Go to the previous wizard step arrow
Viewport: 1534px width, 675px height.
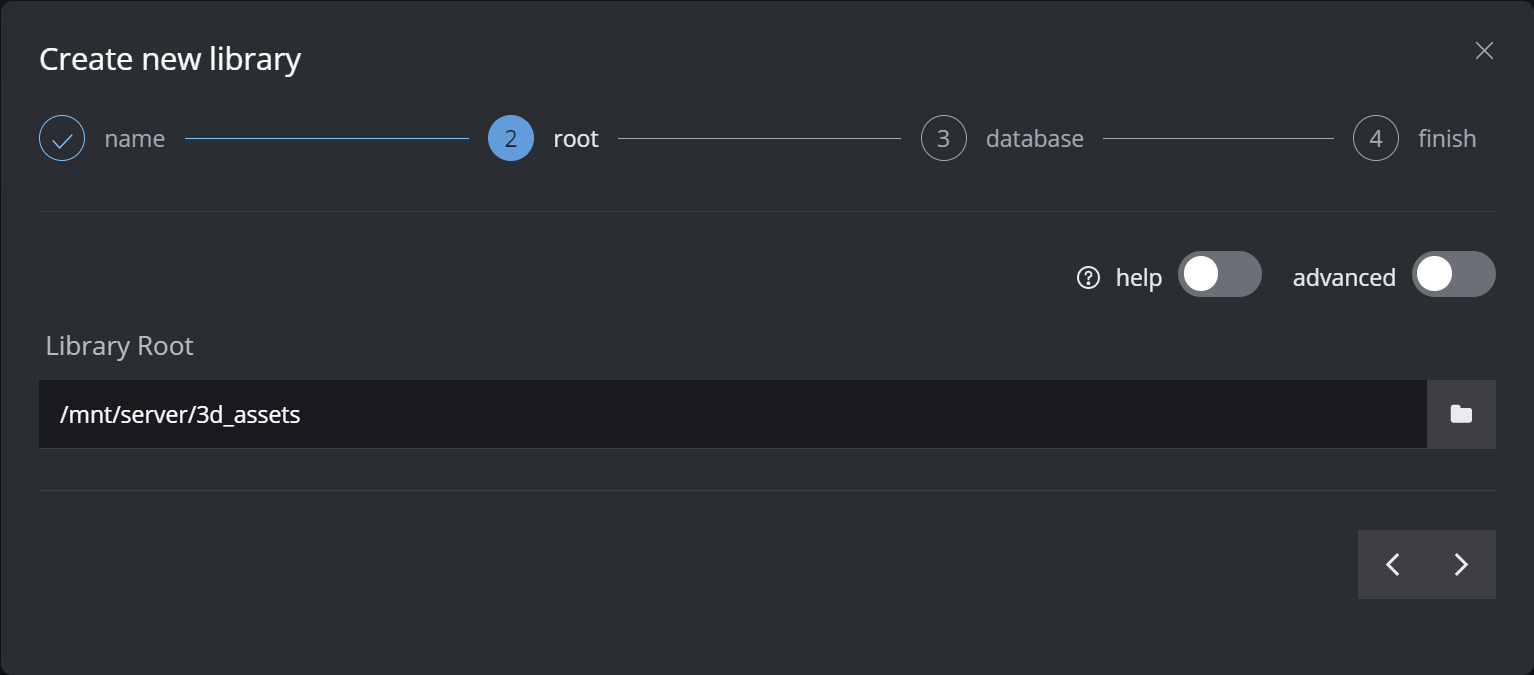coord(1392,565)
